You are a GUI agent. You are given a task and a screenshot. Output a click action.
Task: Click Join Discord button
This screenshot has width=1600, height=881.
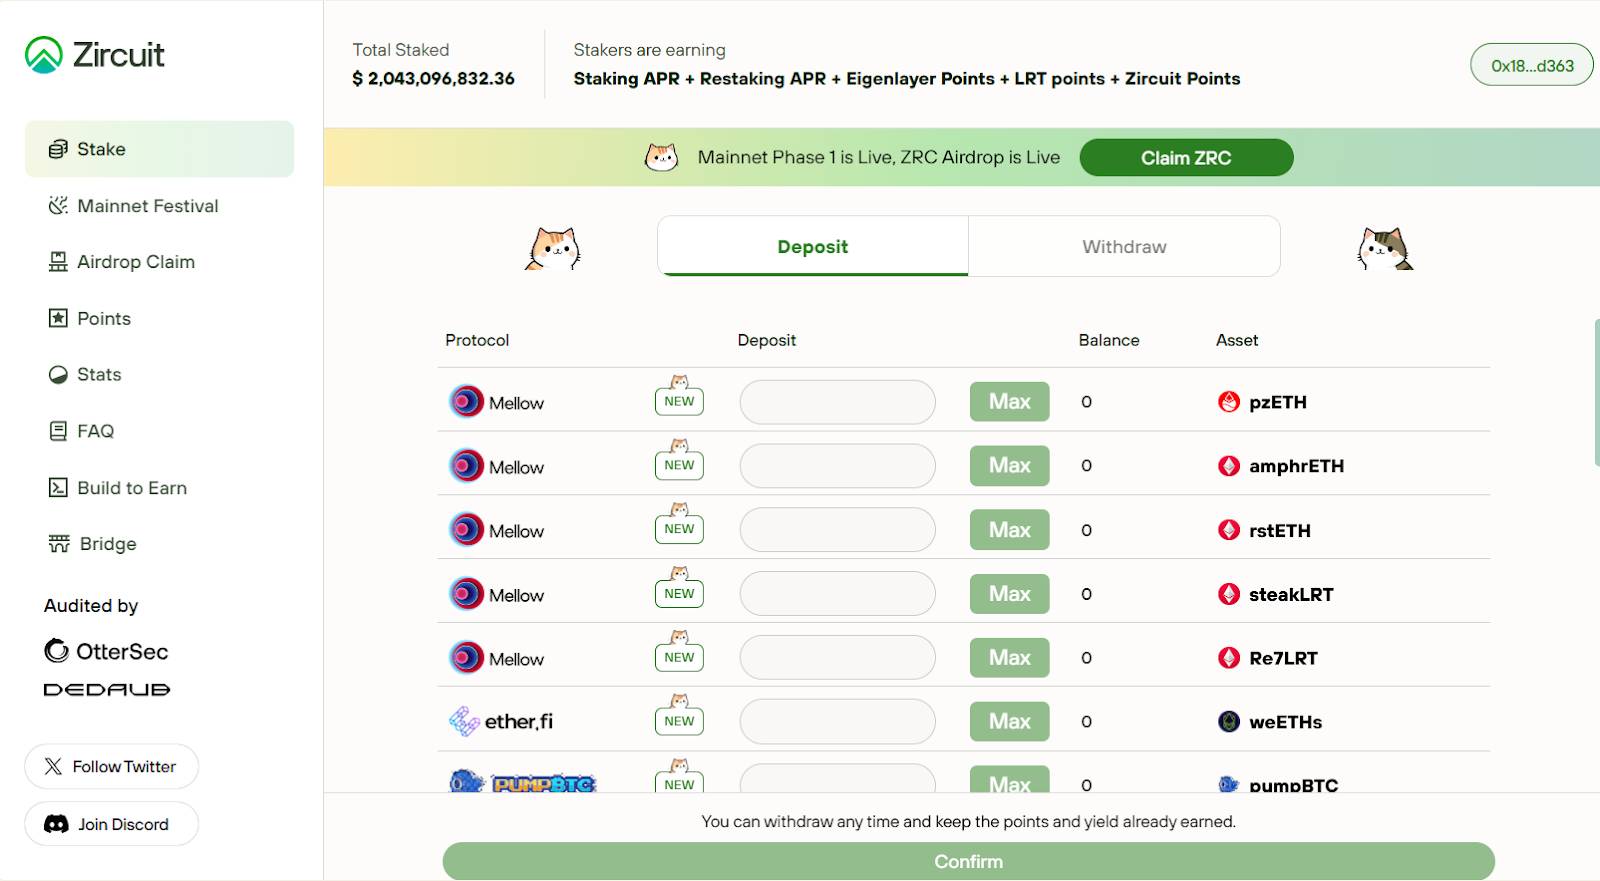[111, 824]
